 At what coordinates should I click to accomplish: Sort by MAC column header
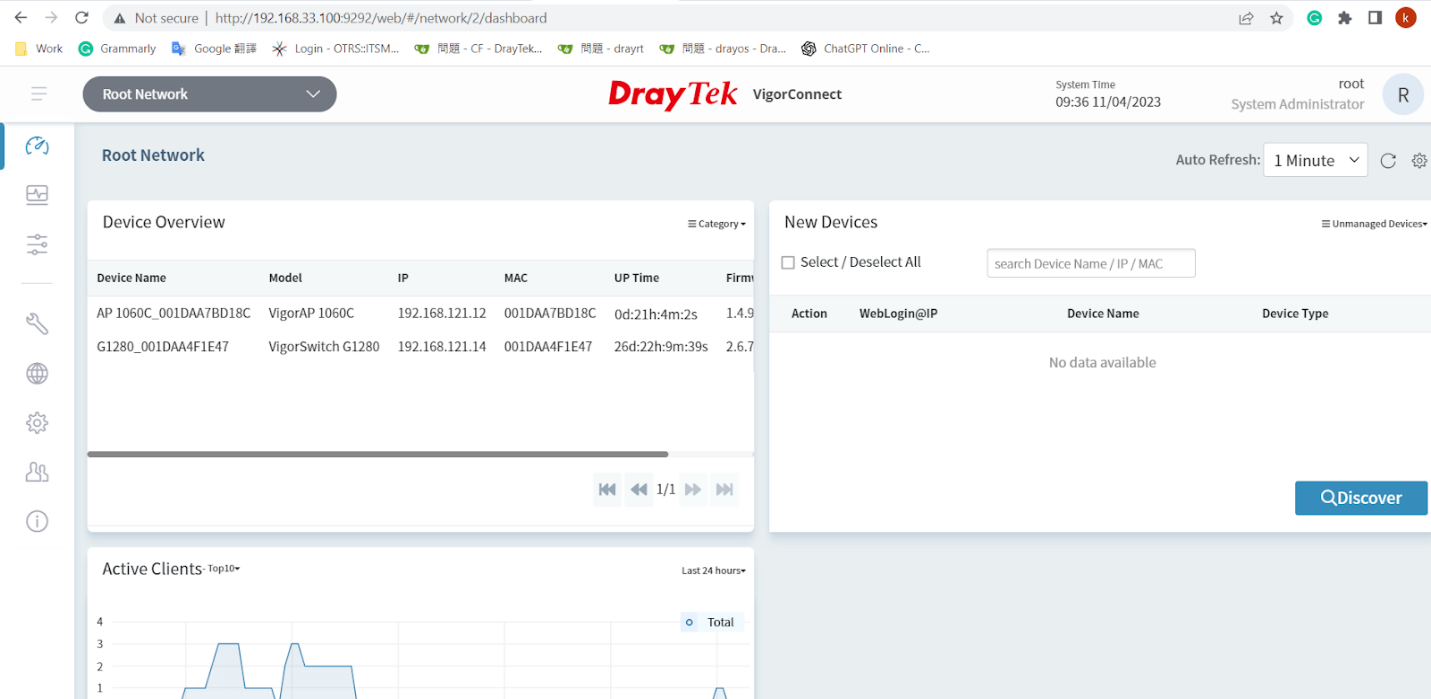516,278
